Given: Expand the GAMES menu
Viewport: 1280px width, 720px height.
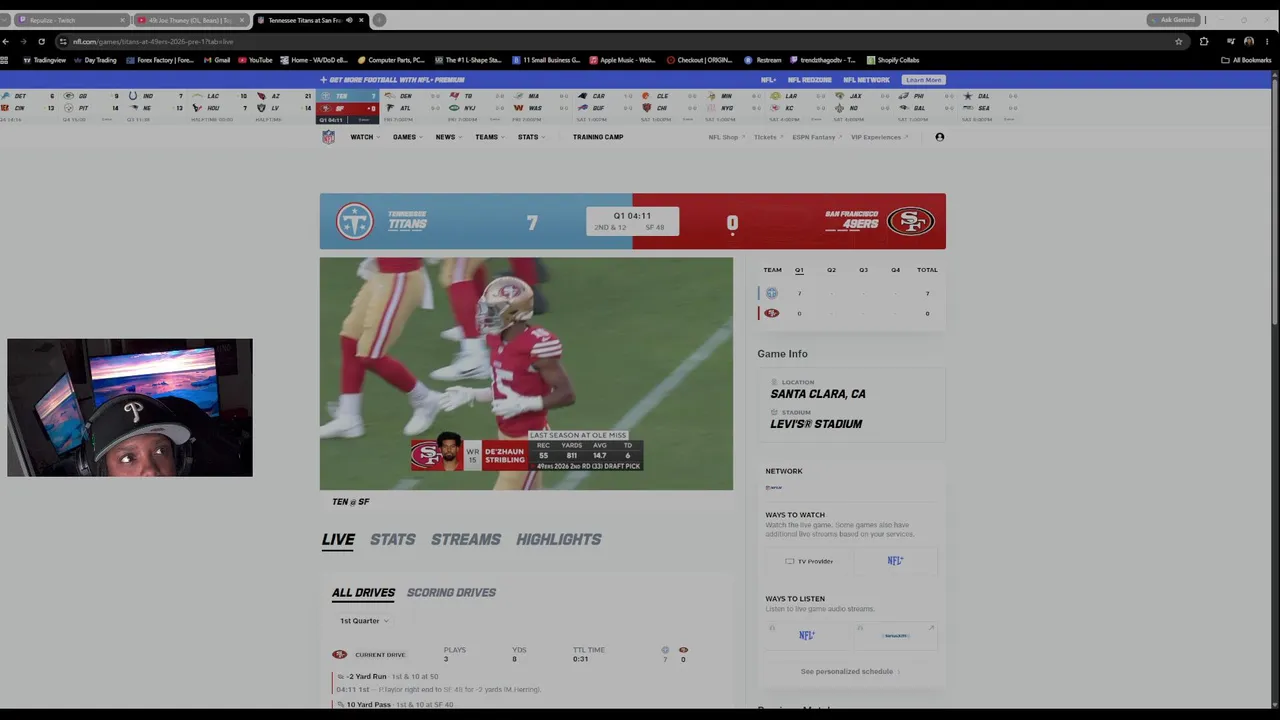Looking at the screenshot, I should tap(407, 137).
